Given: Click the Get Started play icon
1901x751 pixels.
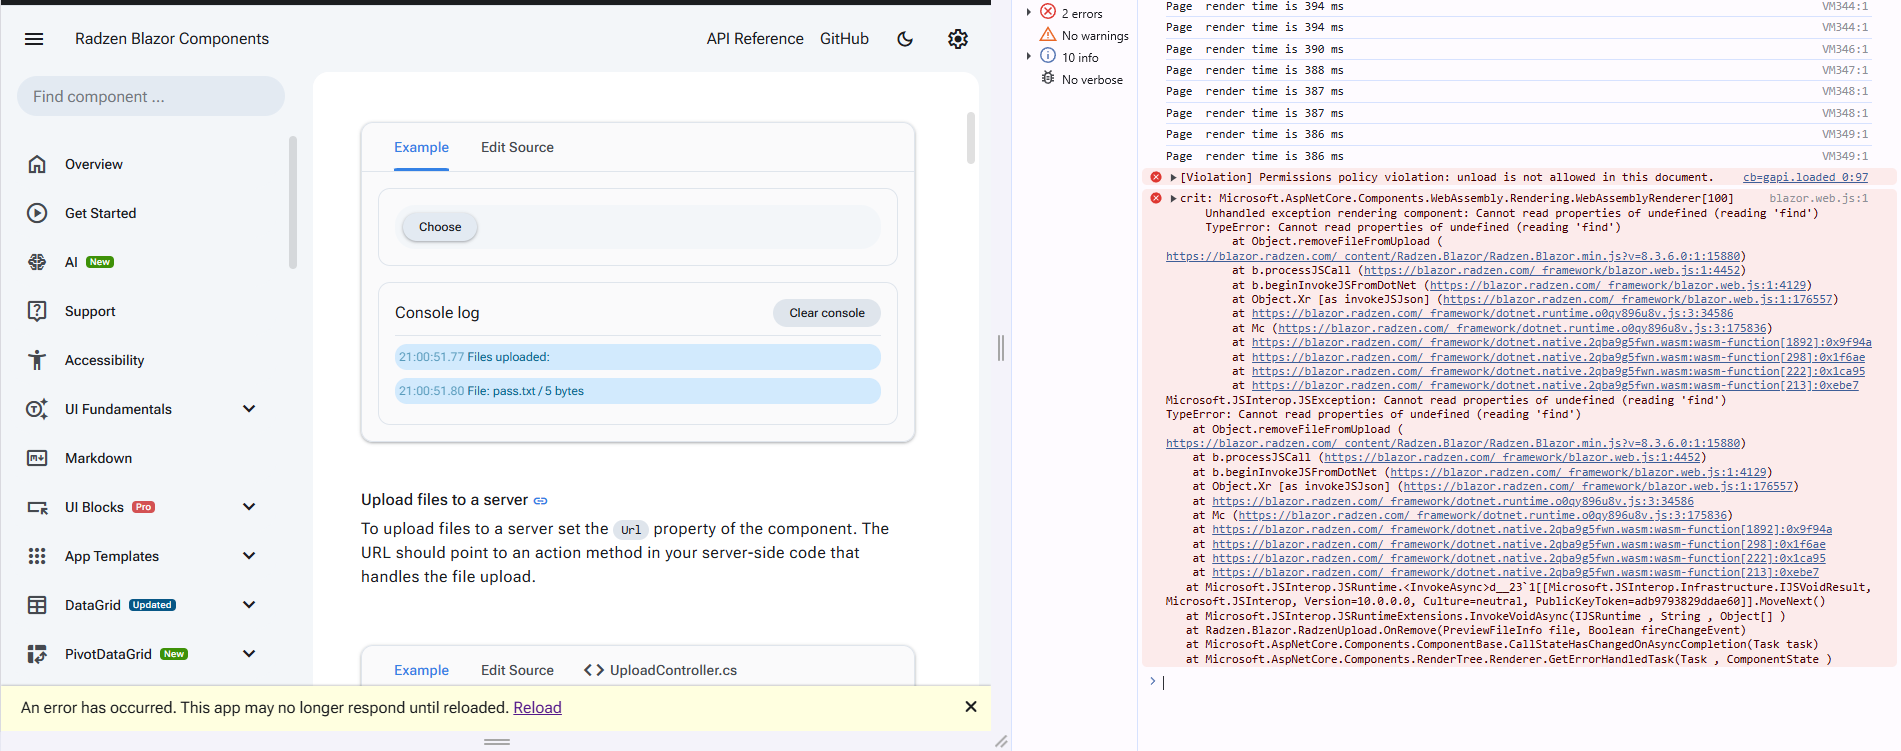Looking at the screenshot, I should pyautogui.click(x=37, y=213).
